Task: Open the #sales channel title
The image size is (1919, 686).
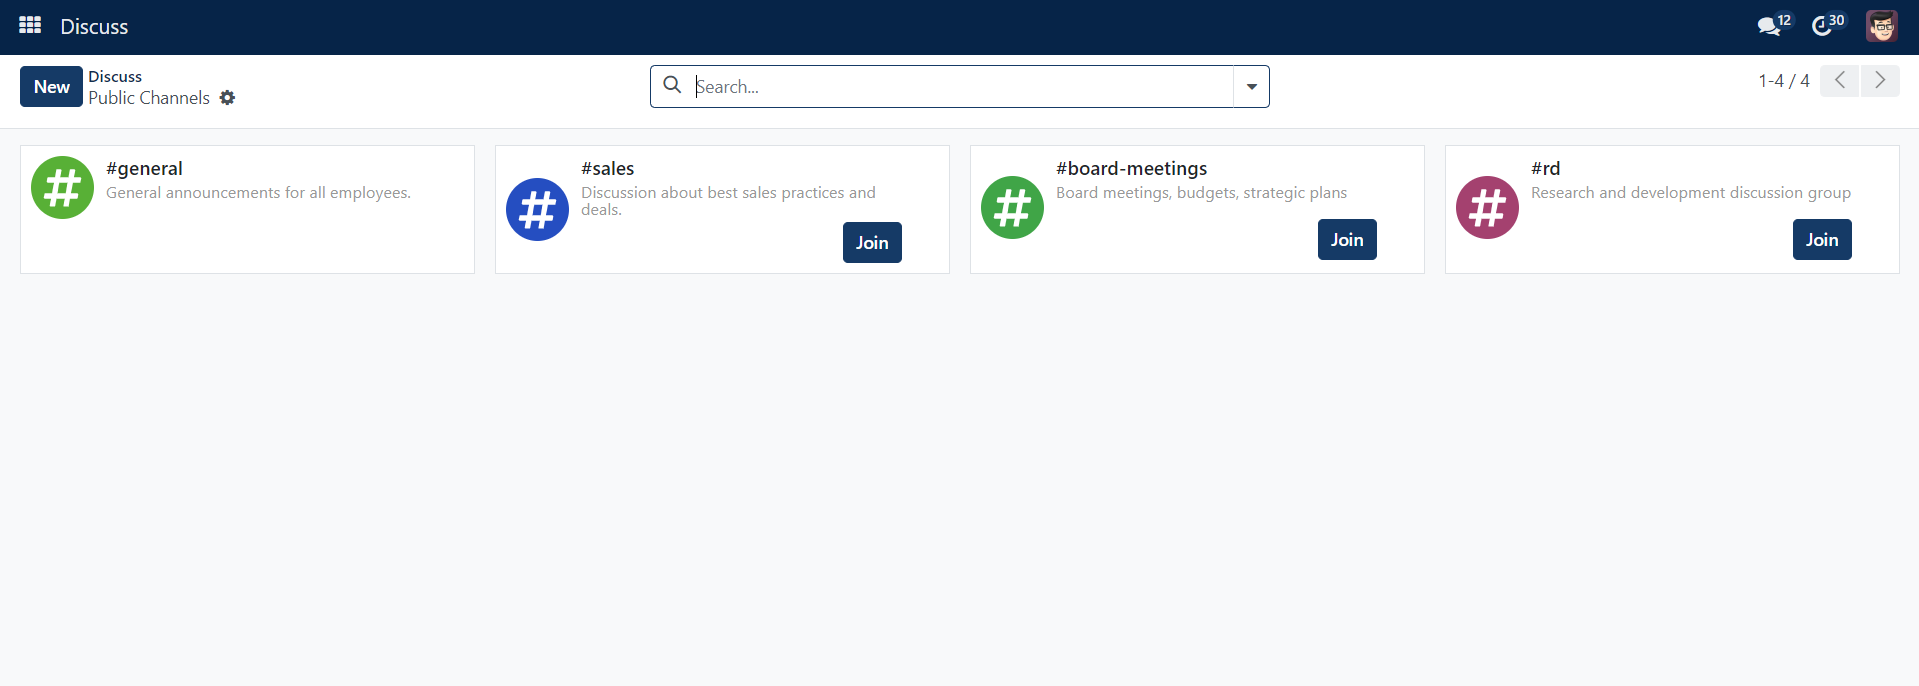Action: tap(608, 168)
